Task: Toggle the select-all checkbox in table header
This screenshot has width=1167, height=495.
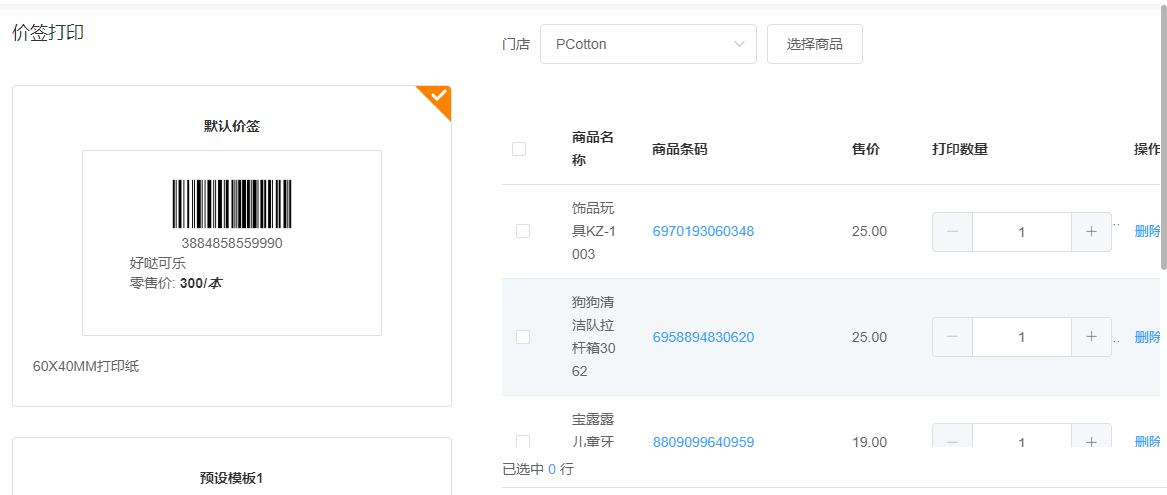Action: [519, 149]
